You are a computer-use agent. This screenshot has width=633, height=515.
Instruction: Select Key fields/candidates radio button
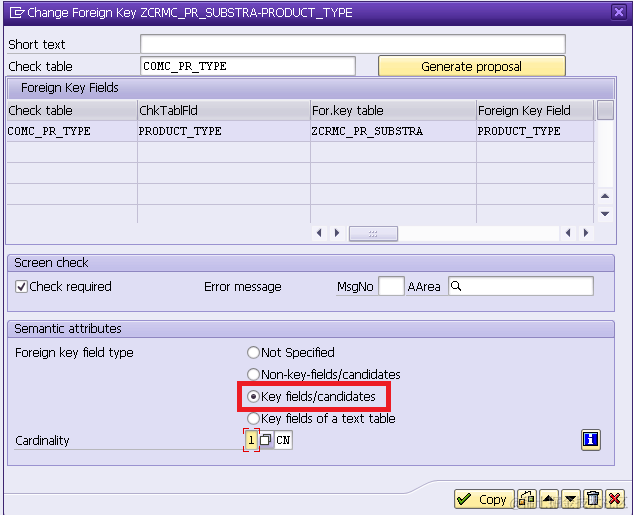tap(253, 397)
